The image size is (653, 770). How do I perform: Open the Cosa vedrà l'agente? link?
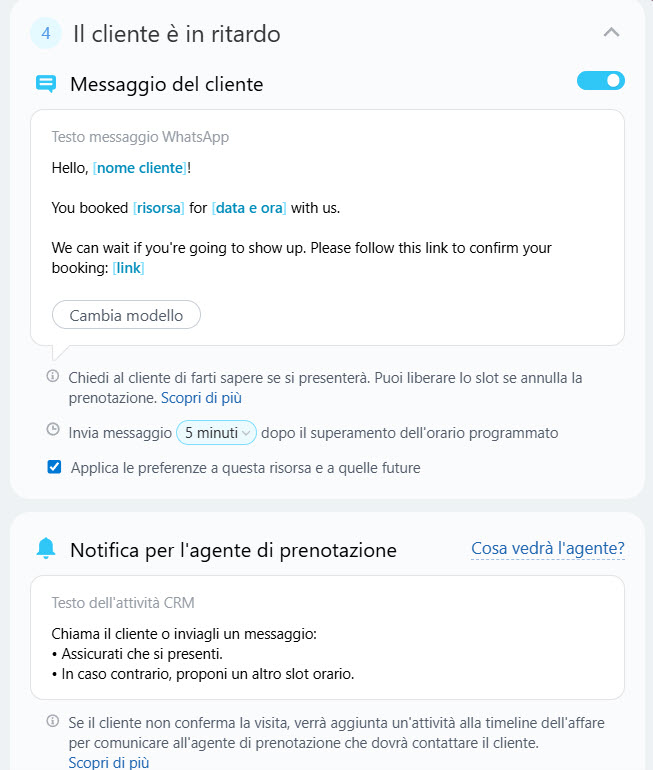548,548
